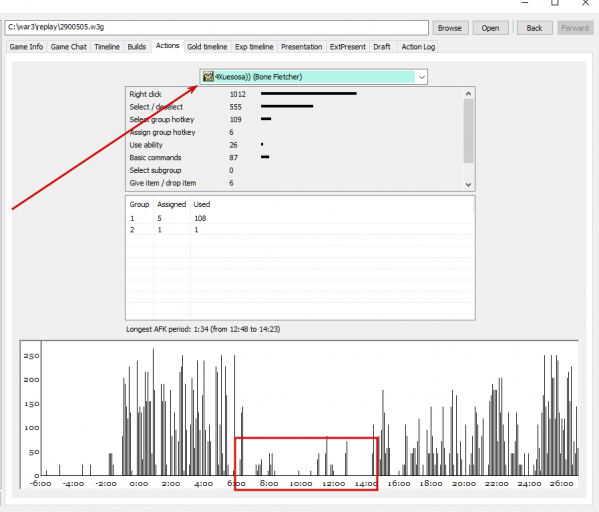599x512 pixels.
Task: Click the Browse button
Action: click(450, 28)
